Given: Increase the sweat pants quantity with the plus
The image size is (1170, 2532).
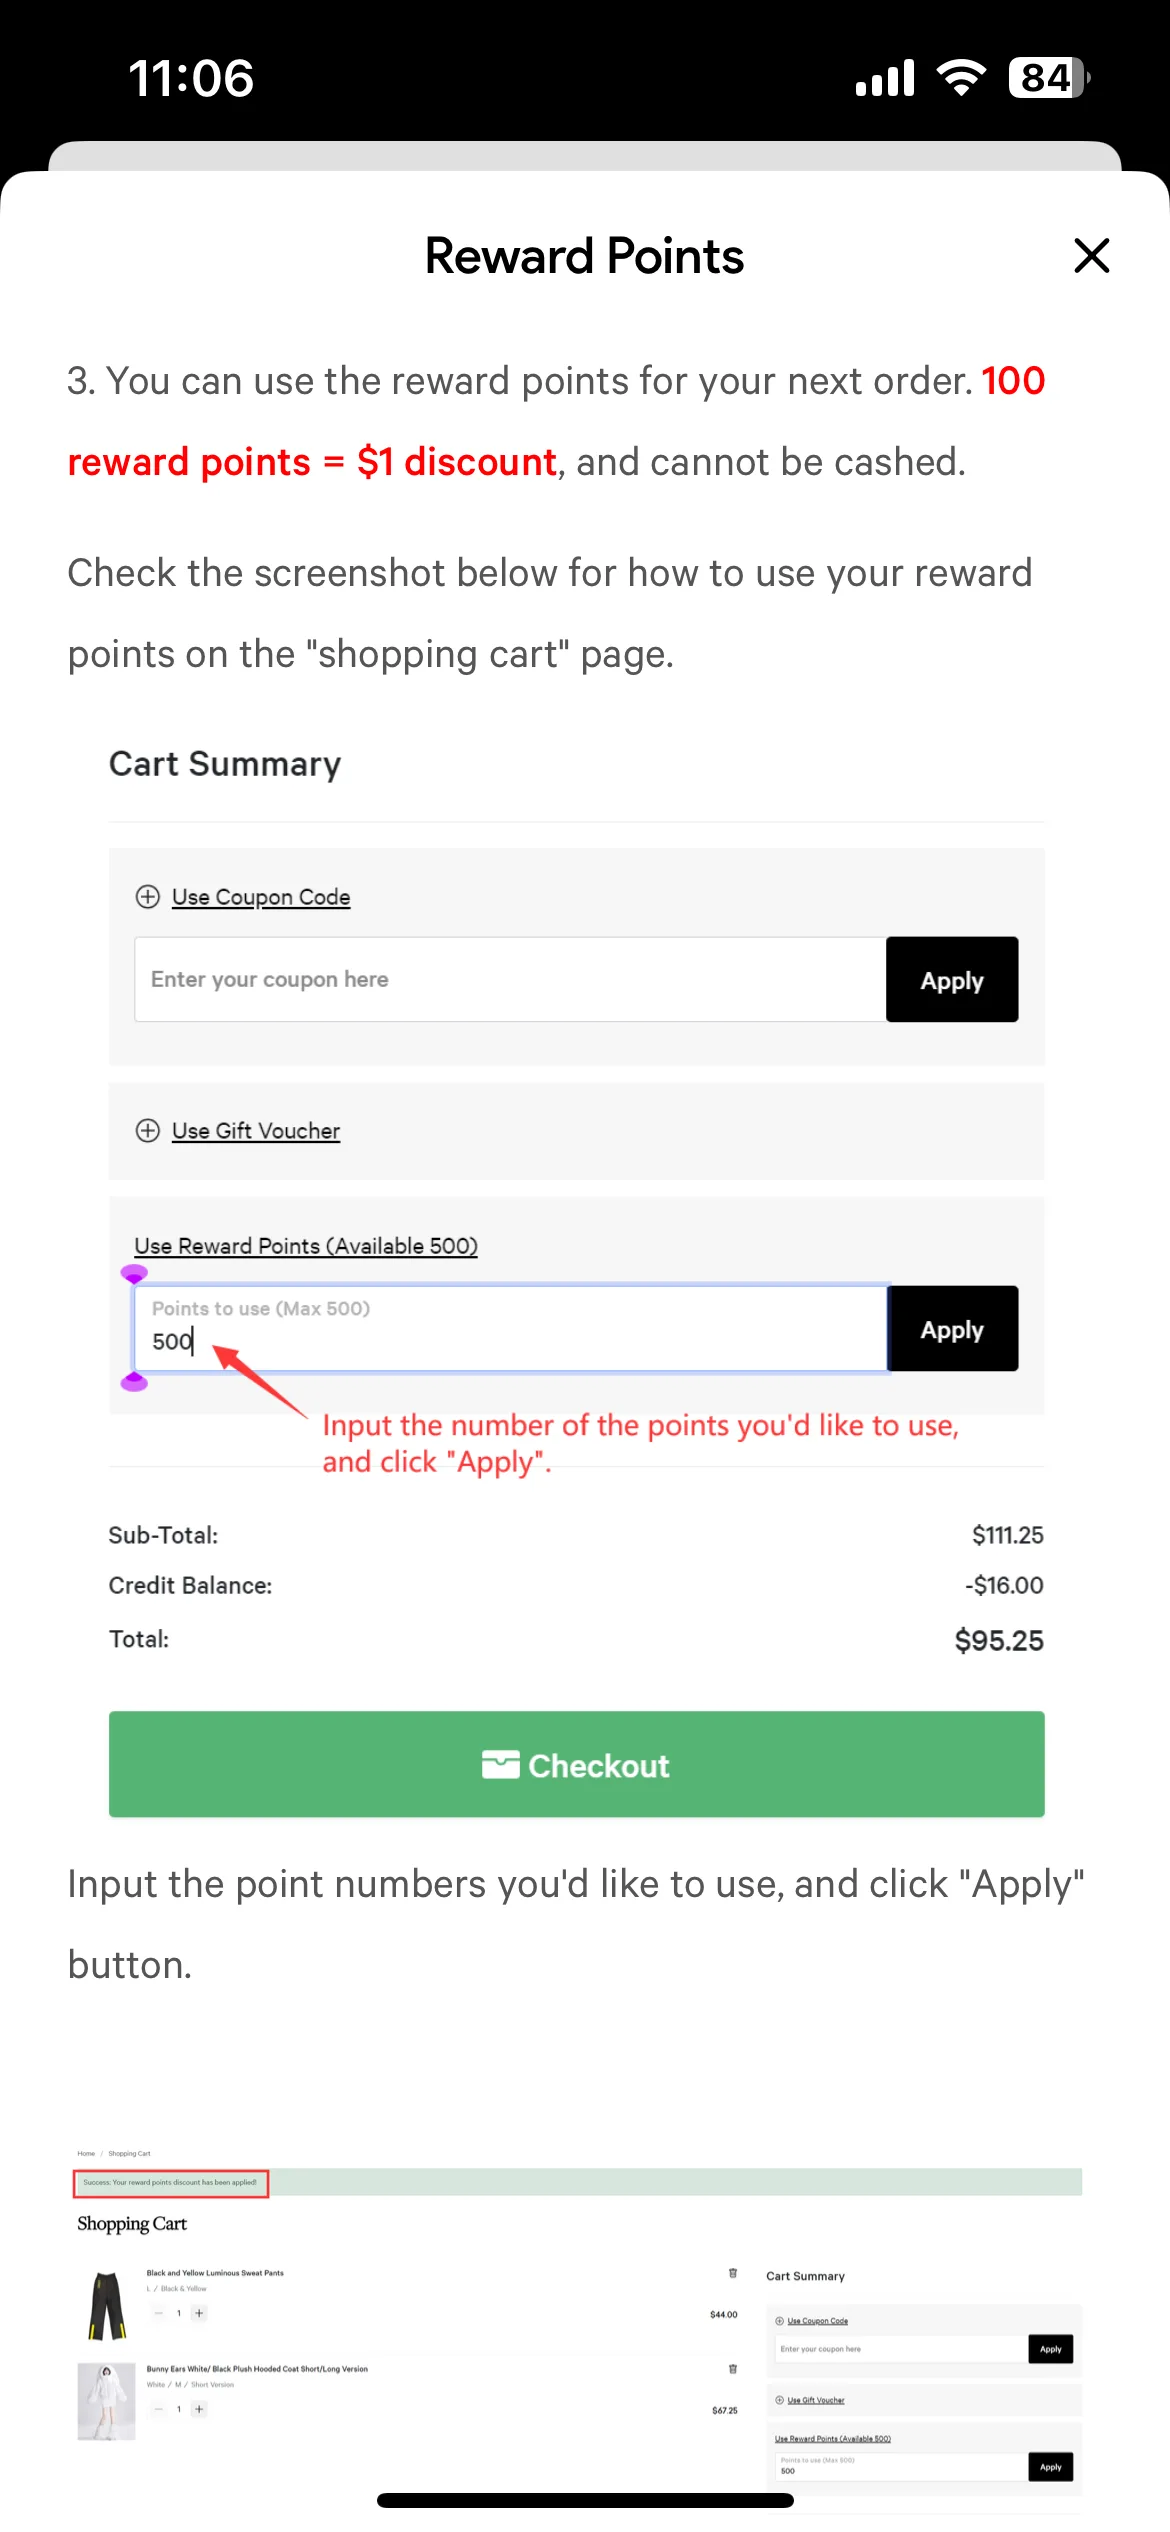Looking at the screenshot, I should pos(199,2313).
